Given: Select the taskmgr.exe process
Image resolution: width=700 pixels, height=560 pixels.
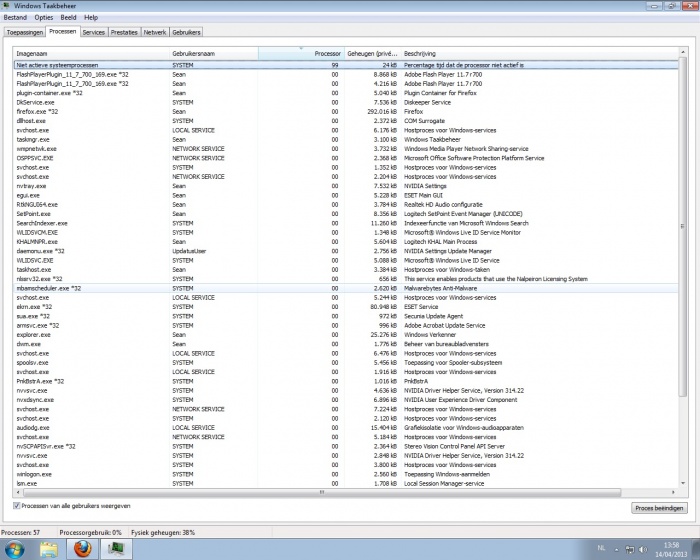Looking at the screenshot, I should coord(346,139).
